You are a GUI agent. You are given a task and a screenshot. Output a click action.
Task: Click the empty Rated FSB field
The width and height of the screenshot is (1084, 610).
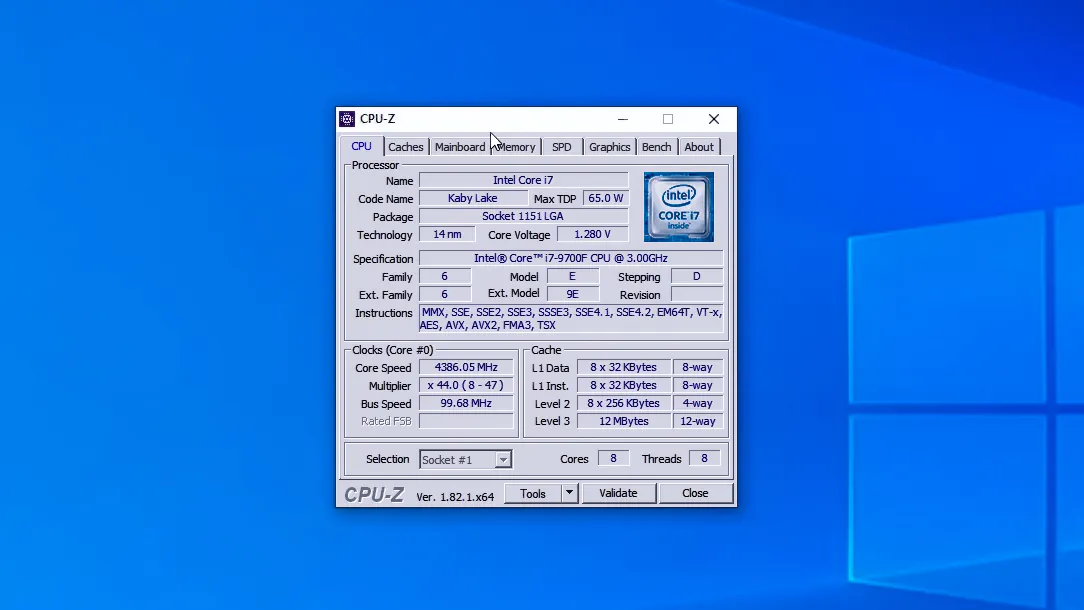coord(466,421)
